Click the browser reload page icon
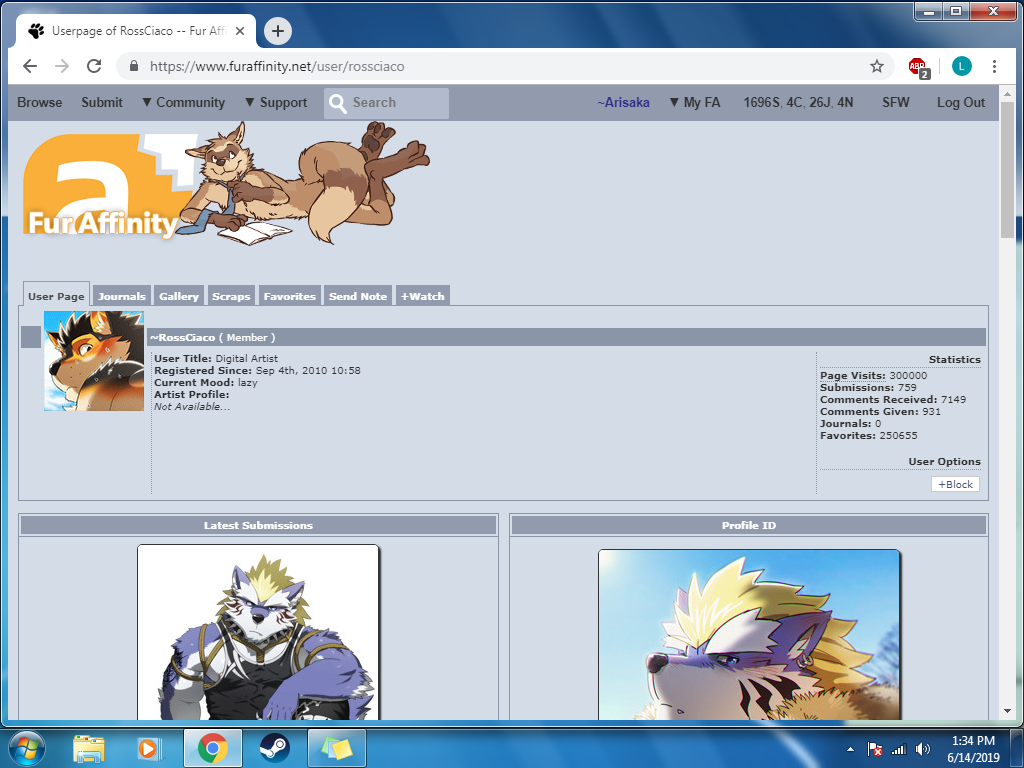The width and height of the screenshot is (1024, 768). point(94,66)
